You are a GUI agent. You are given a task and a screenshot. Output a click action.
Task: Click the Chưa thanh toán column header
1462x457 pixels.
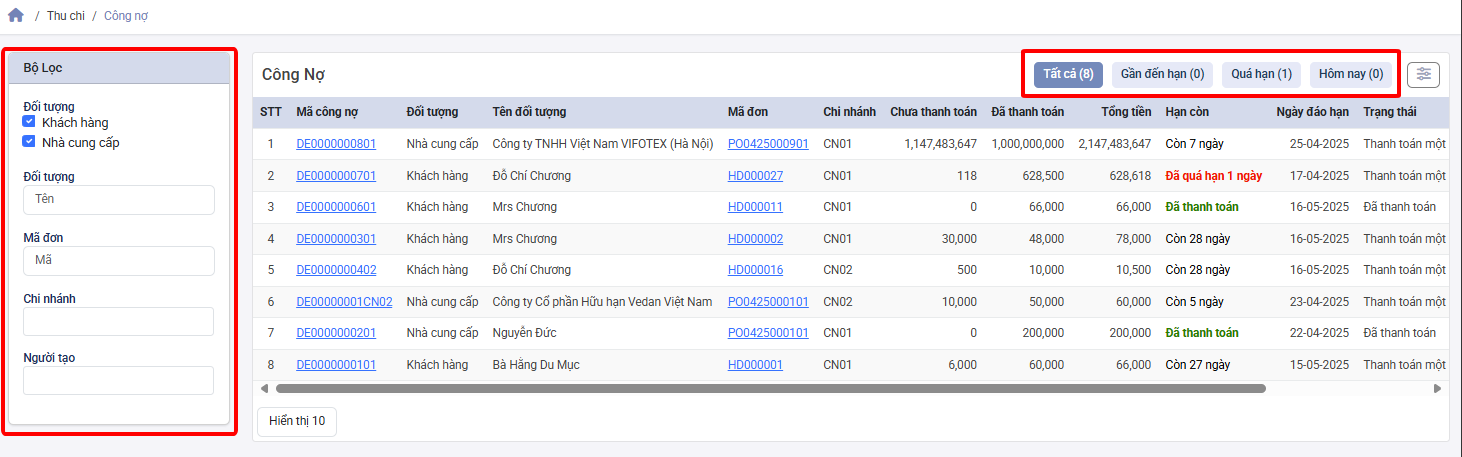coord(933,112)
